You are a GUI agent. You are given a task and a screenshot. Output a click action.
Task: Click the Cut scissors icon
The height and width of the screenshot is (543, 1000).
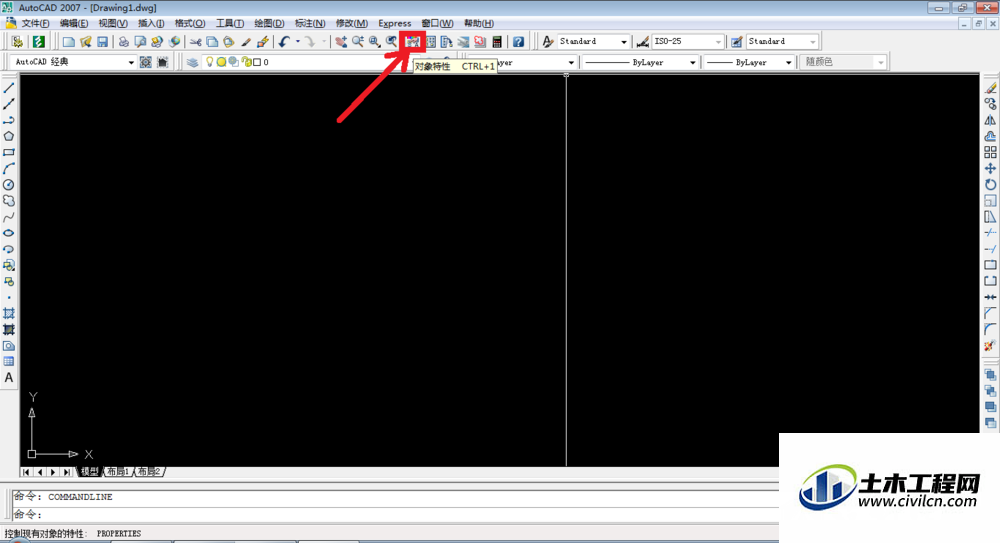(x=195, y=41)
